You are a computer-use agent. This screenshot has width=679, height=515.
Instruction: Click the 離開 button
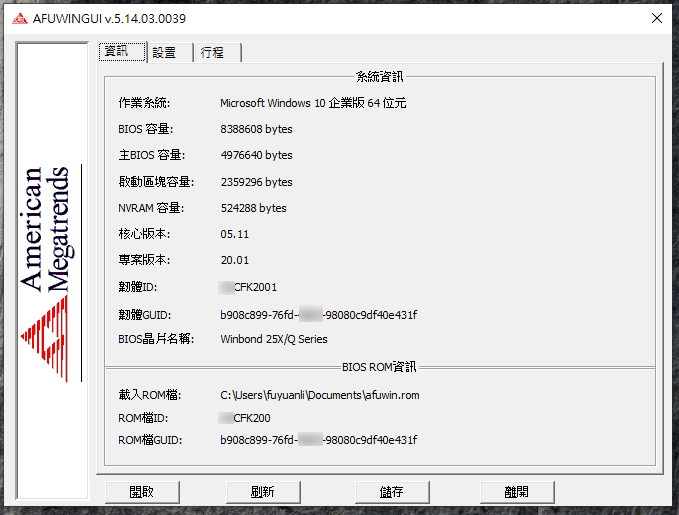click(517, 492)
